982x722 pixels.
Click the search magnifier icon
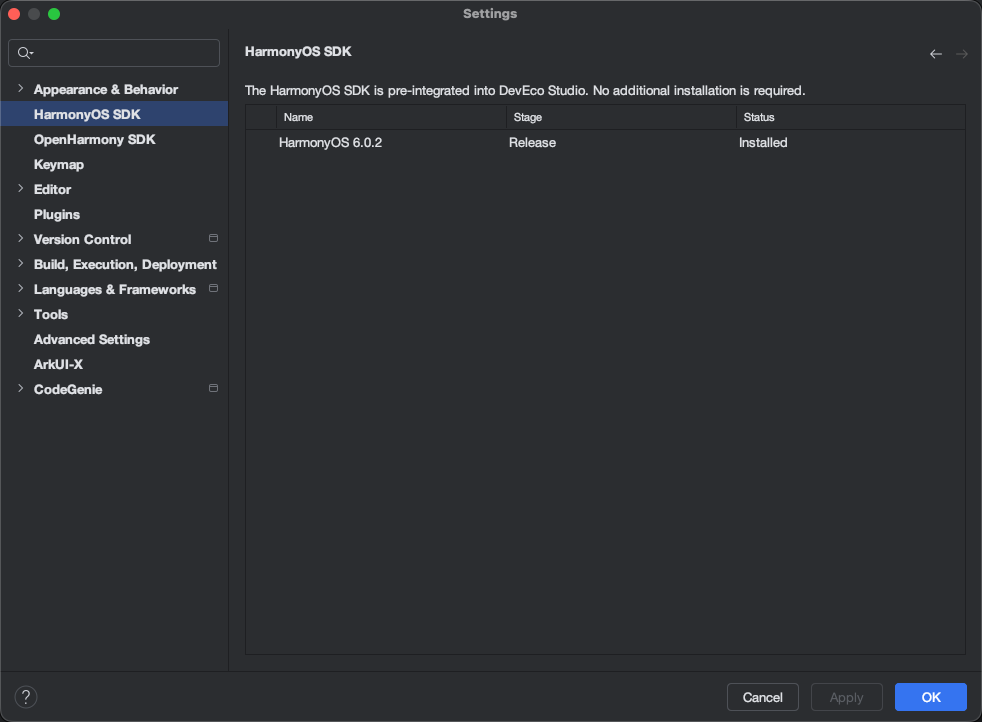click(24, 53)
